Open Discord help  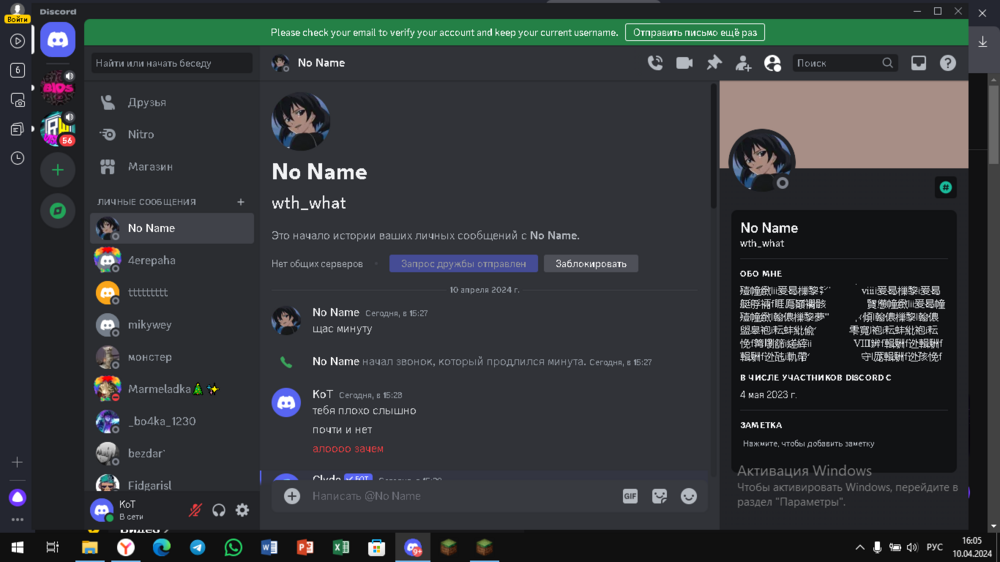coord(948,63)
